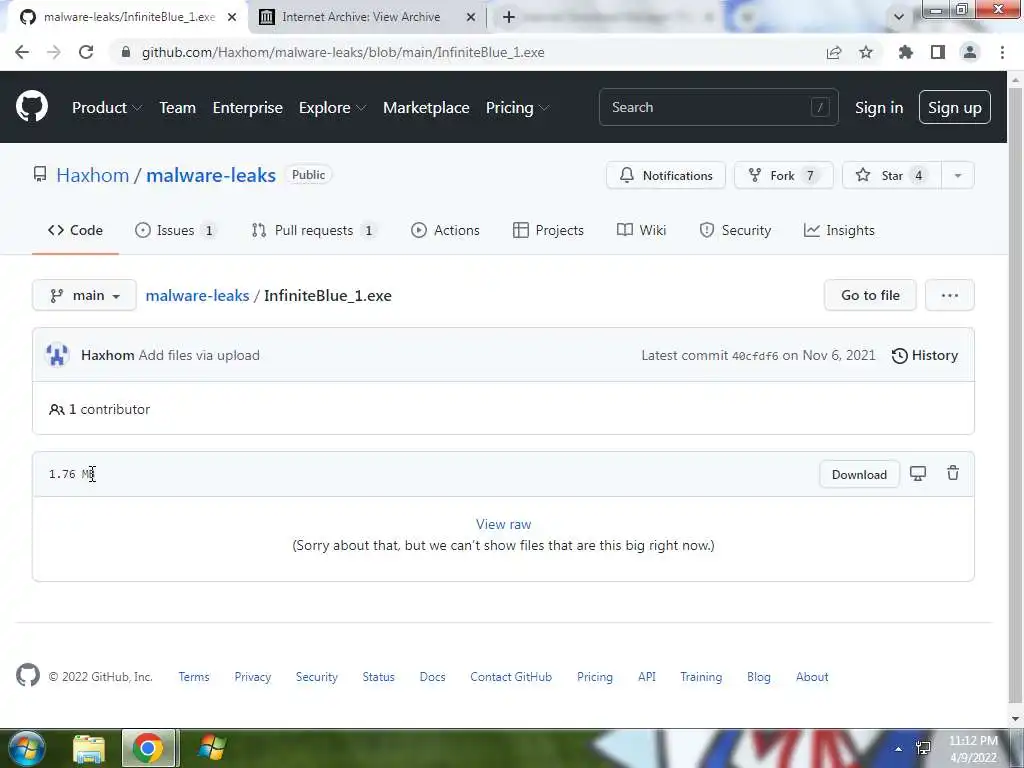The width and height of the screenshot is (1024, 768).
Task: Click the Chrome icon in taskbar
Action: pos(148,748)
